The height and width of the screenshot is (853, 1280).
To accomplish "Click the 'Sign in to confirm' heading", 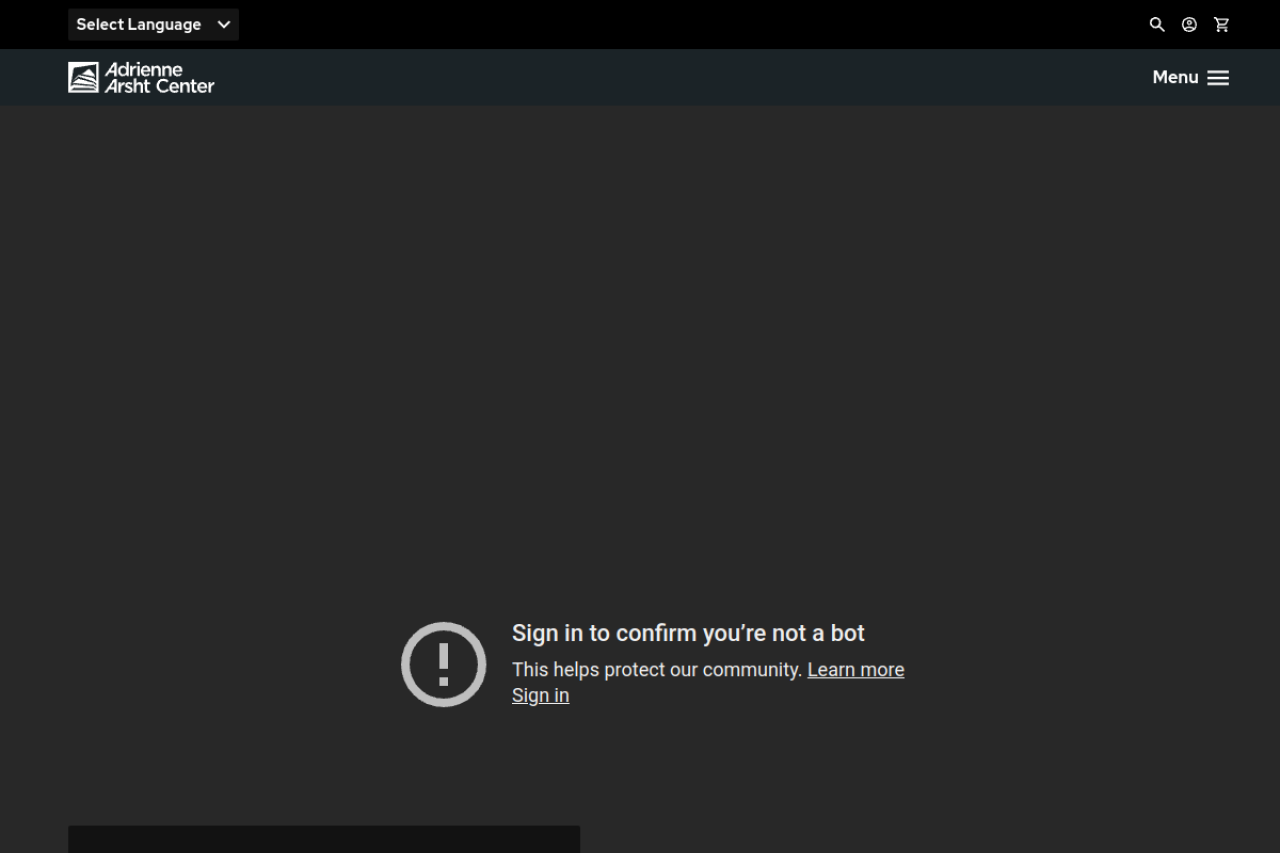I will (x=688, y=633).
